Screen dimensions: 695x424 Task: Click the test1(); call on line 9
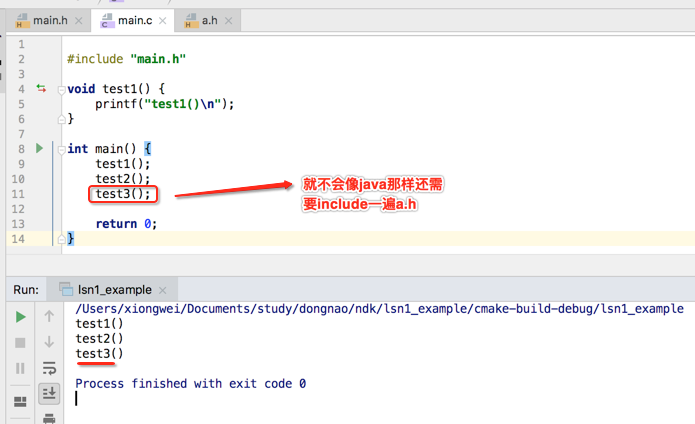coord(123,164)
